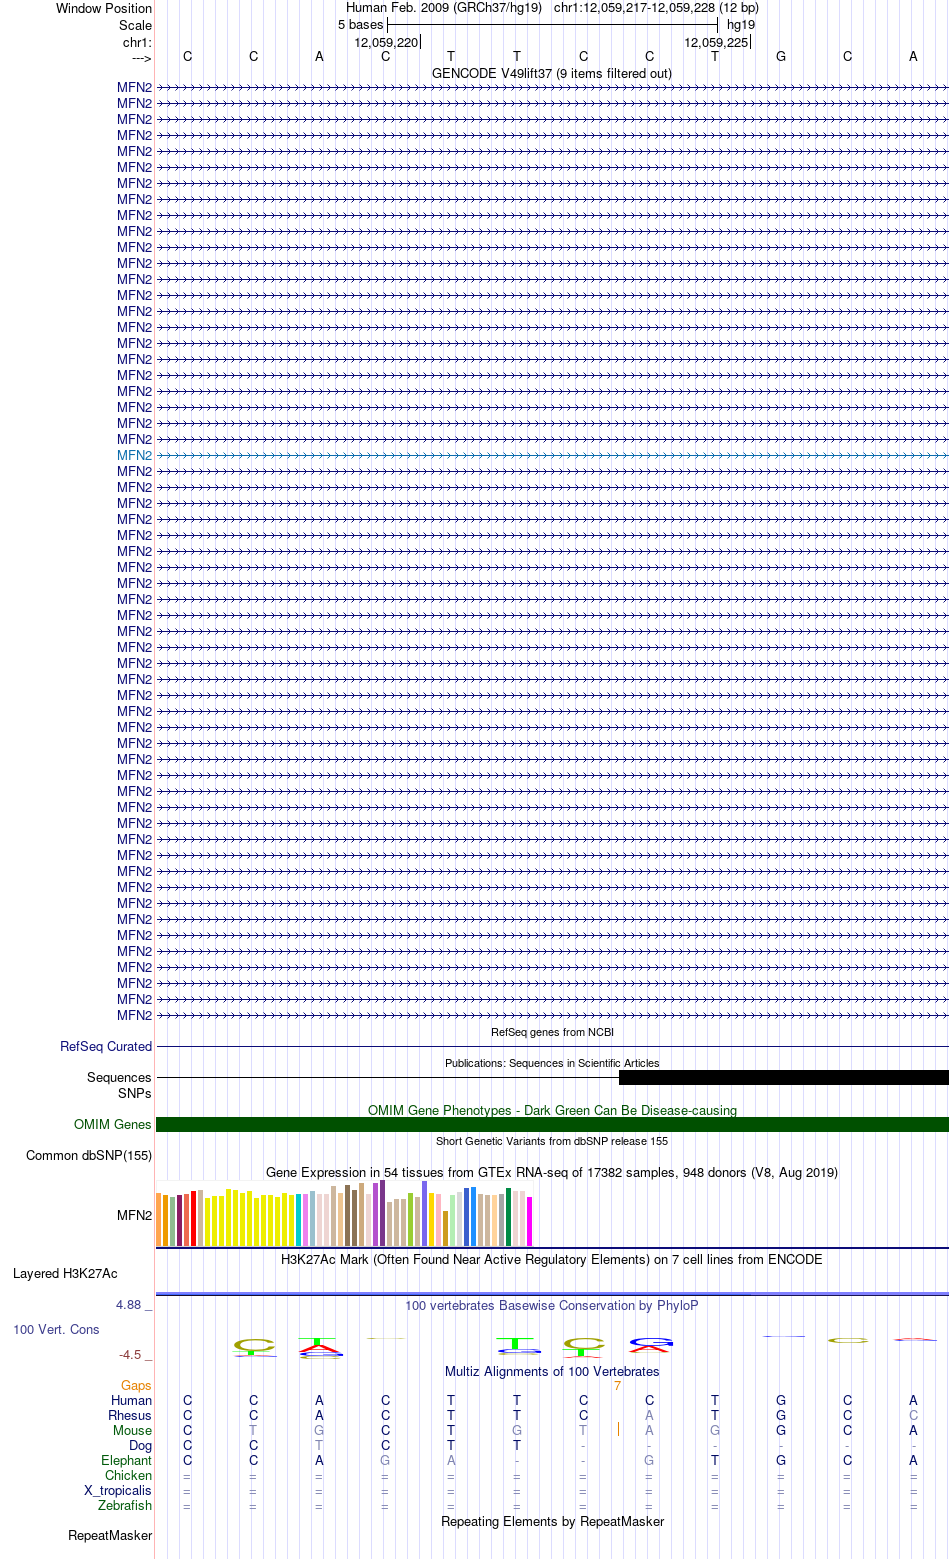Image resolution: width=950 pixels, height=1559 pixels.
Task: Click the orange insertion tick in Mouse row
Action: coord(619,1430)
